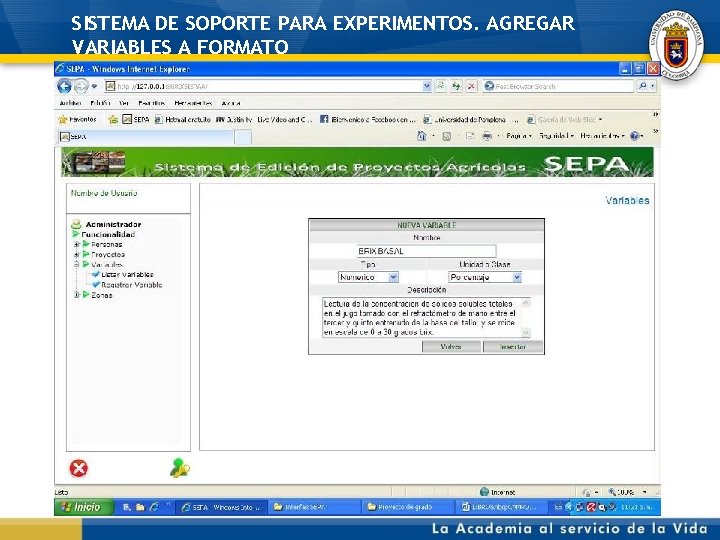720x540 pixels.
Task: Select the SEPA browser tab
Action: [146, 137]
